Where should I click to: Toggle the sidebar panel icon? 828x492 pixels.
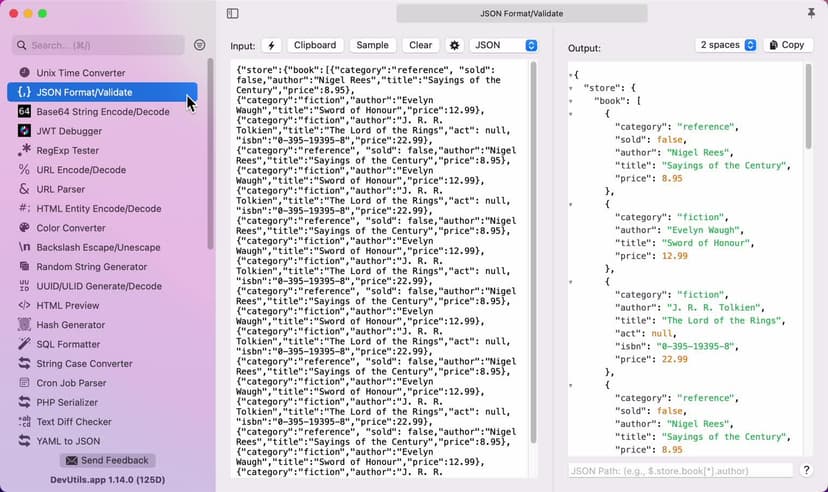[x=232, y=13]
